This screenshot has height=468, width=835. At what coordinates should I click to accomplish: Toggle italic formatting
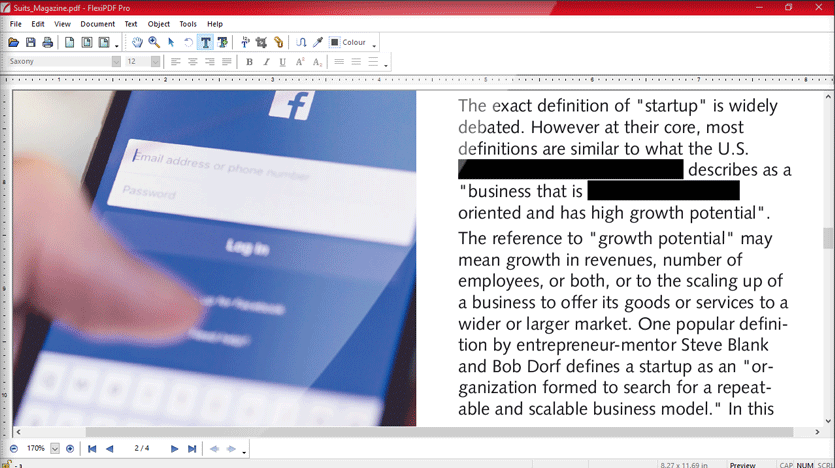tap(266, 62)
